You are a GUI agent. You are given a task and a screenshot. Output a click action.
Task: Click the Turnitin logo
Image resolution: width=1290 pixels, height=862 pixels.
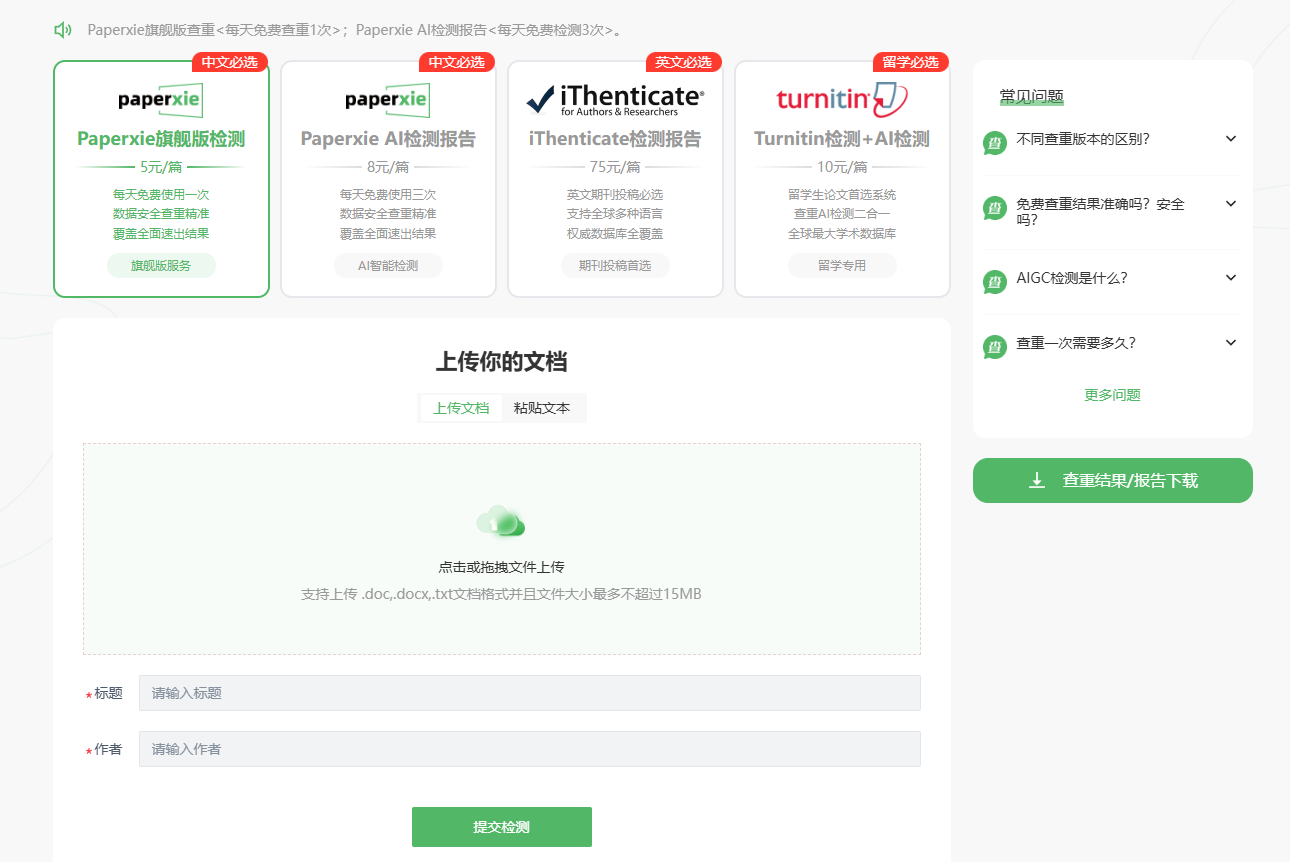point(842,99)
